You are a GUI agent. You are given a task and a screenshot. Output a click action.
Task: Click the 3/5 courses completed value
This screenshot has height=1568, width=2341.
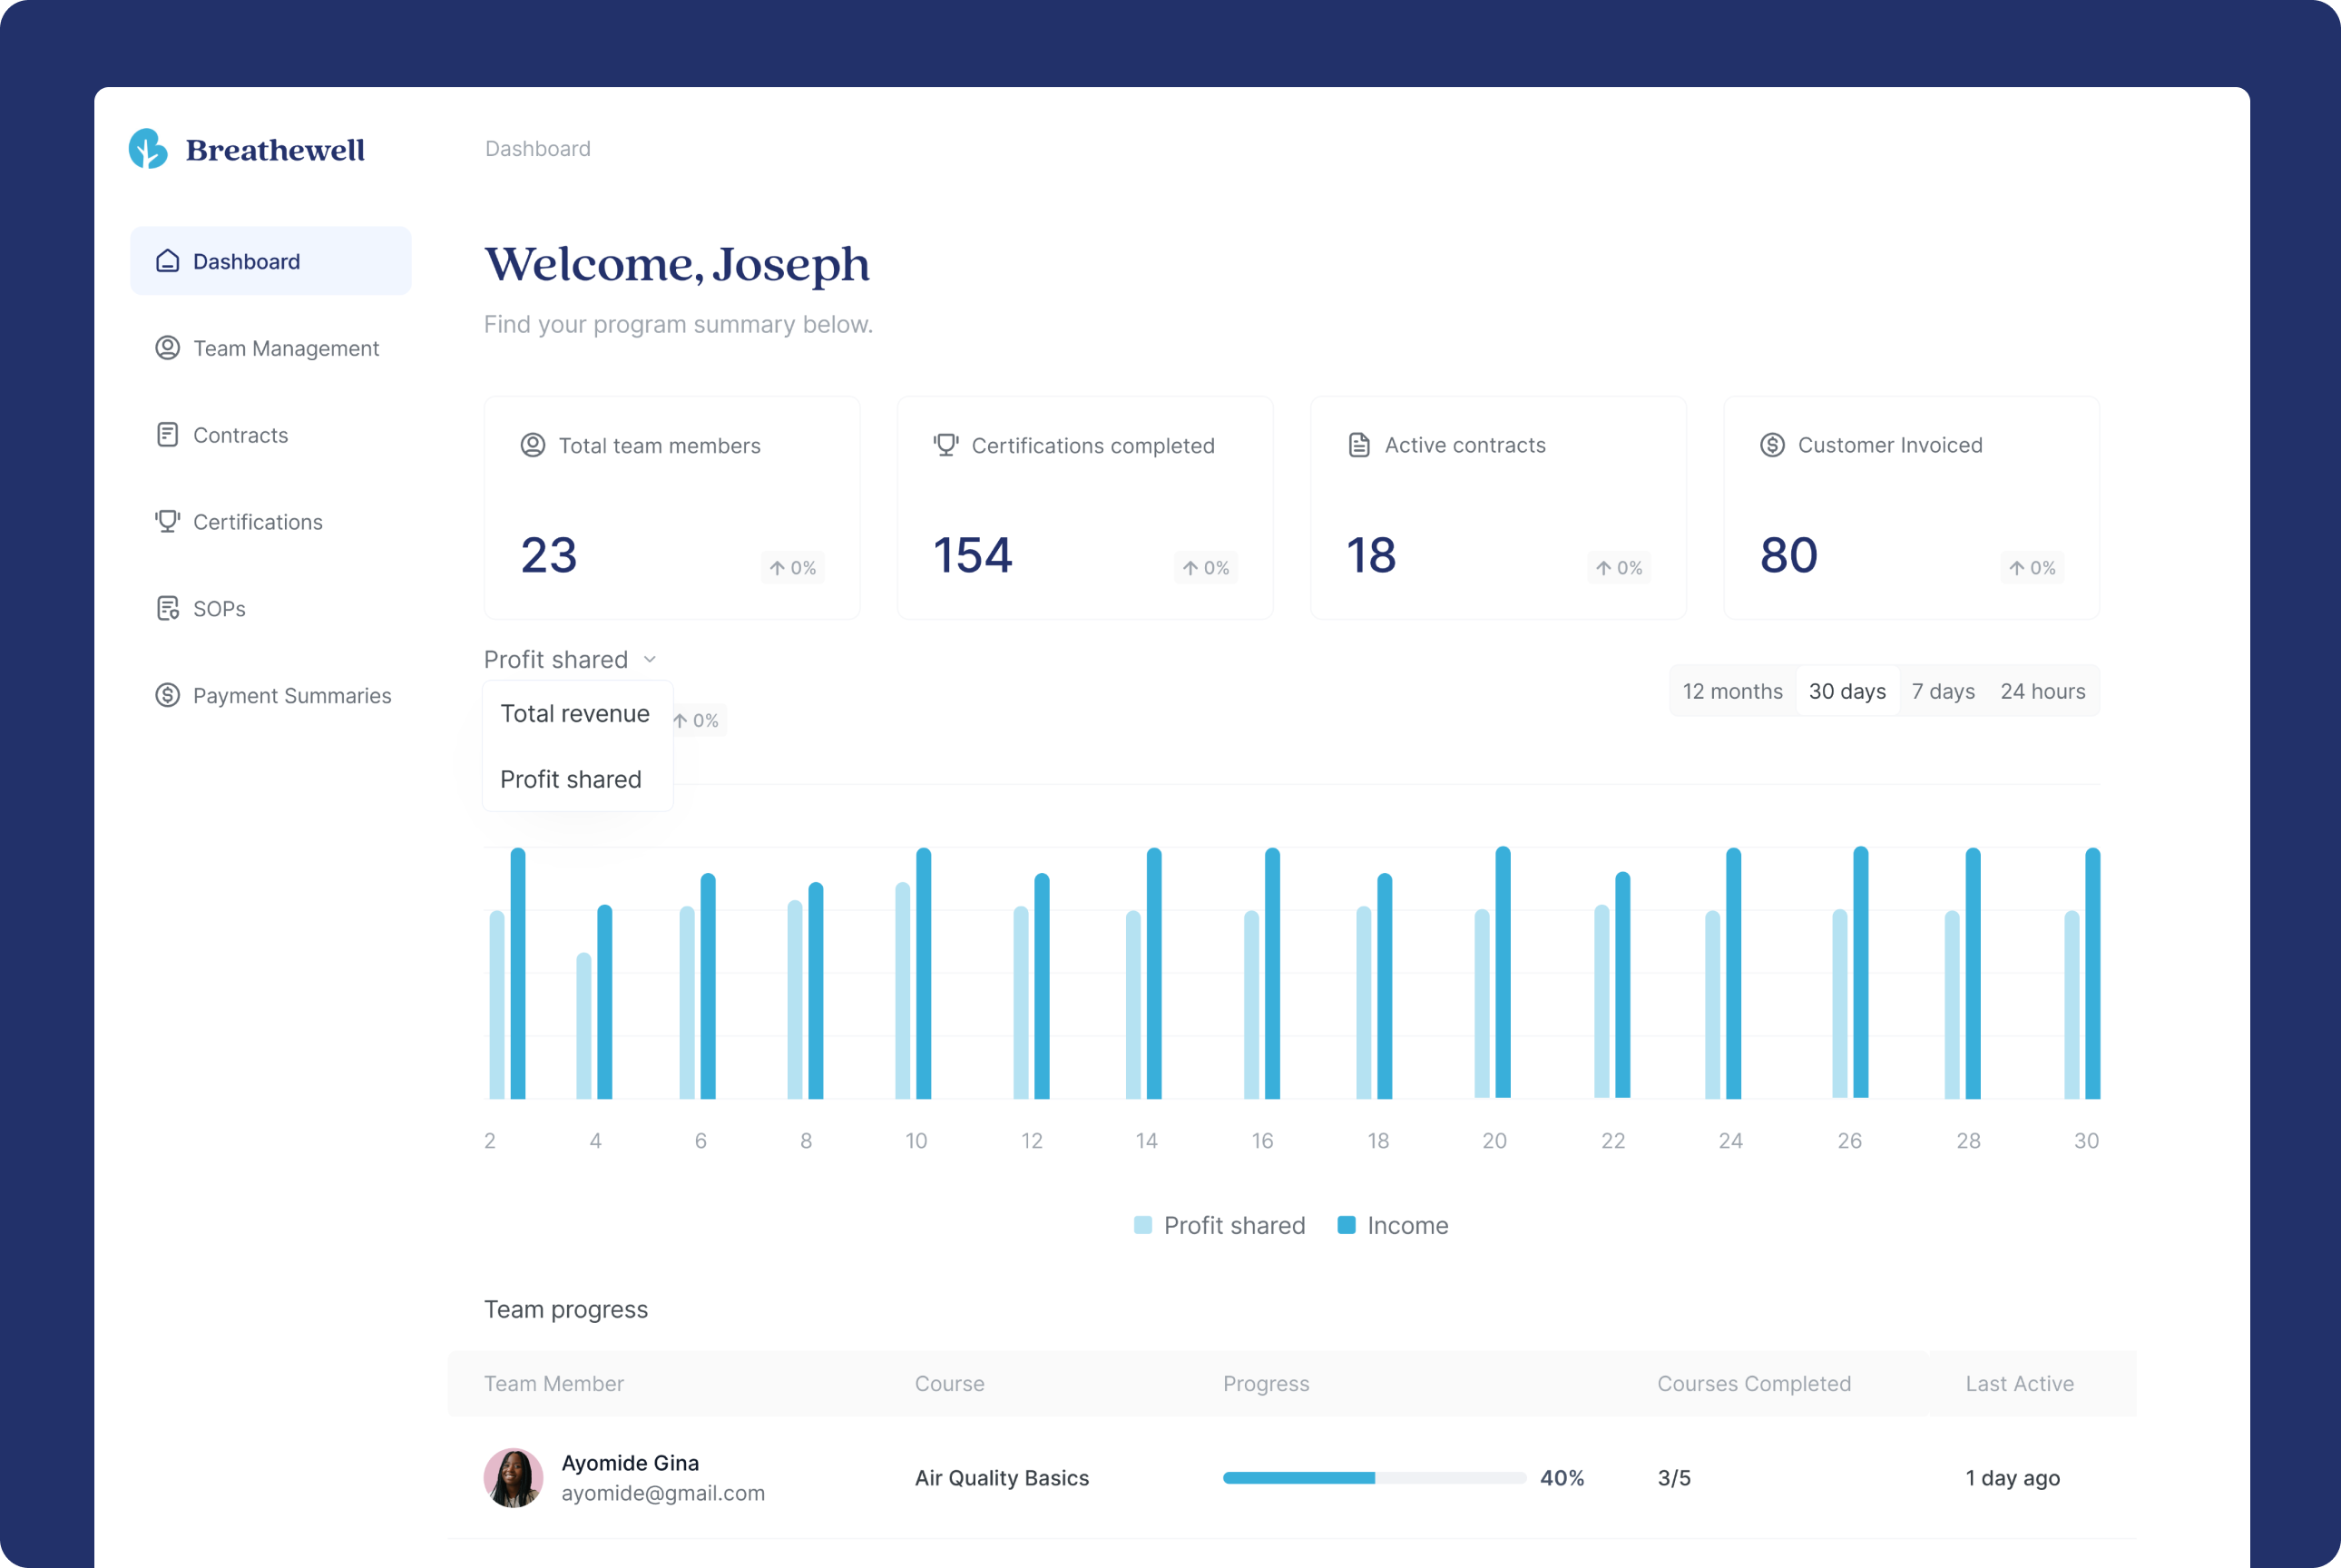click(x=1674, y=1478)
